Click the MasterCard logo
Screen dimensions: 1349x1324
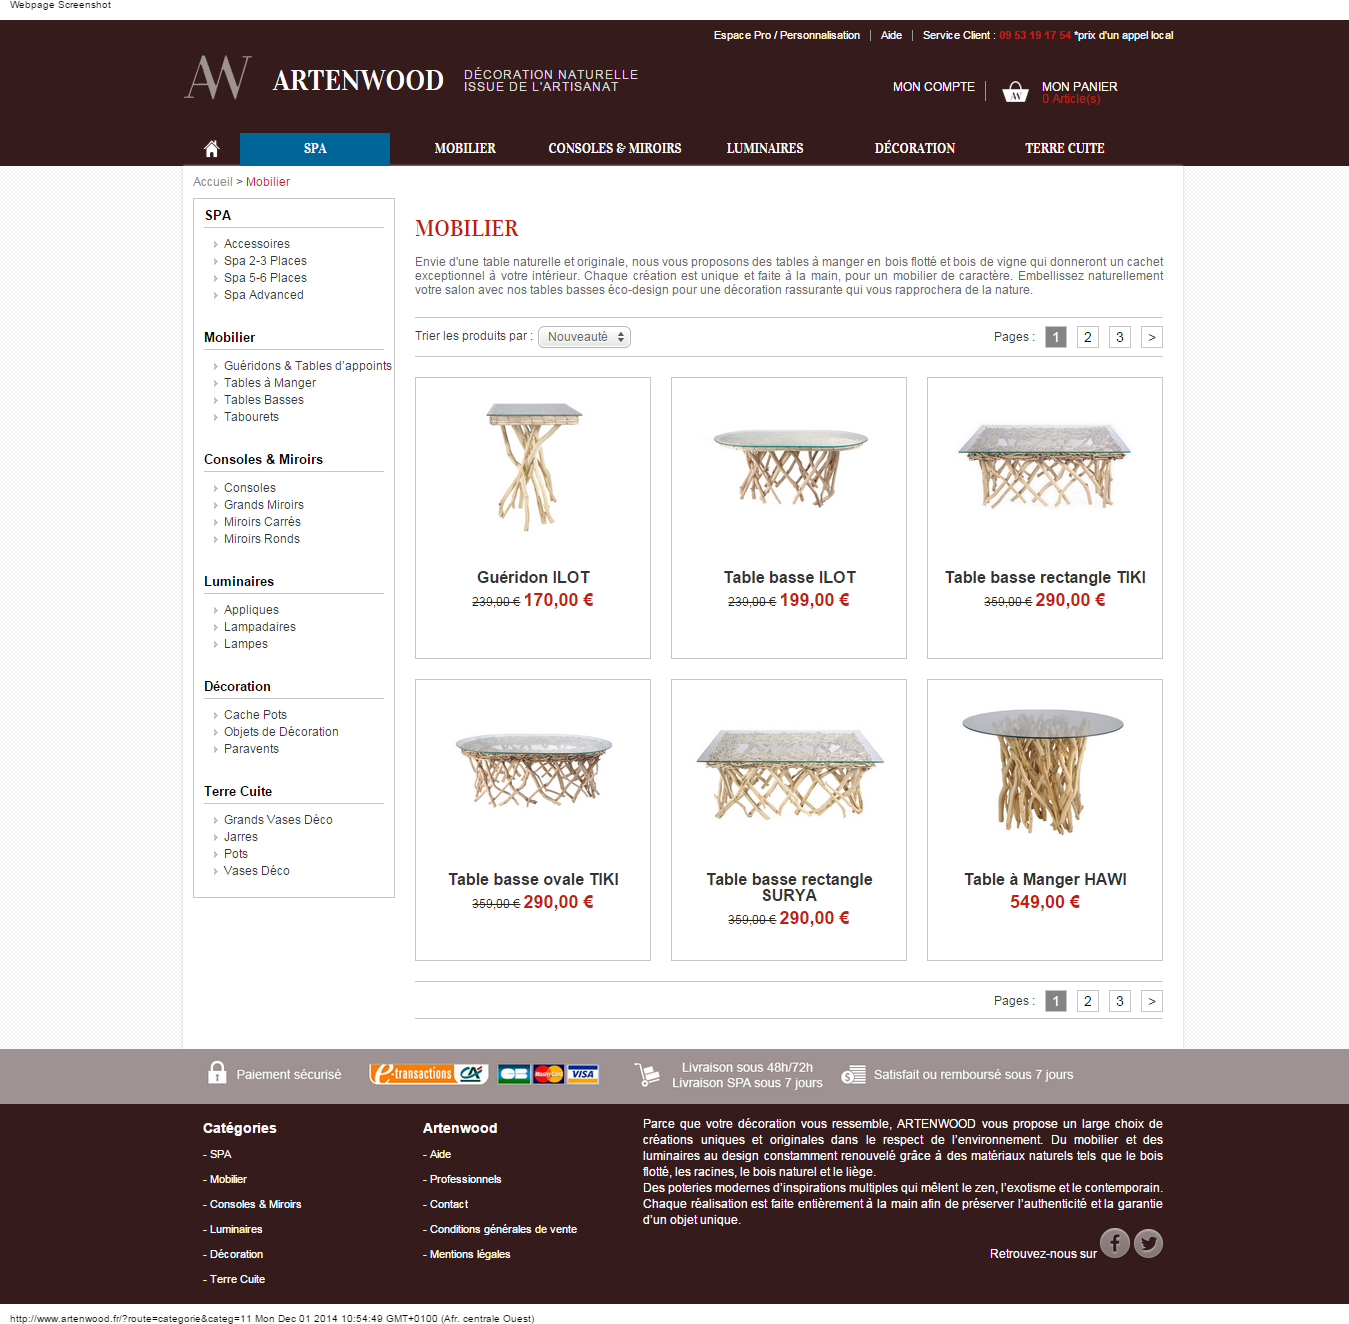point(548,1074)
